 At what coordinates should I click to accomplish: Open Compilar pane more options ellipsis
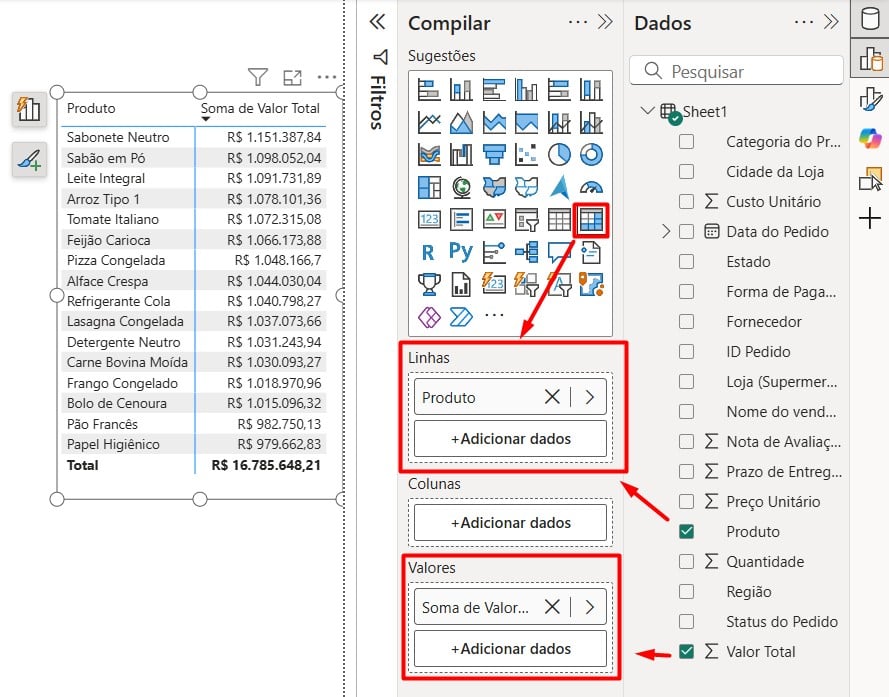(578, 22)
